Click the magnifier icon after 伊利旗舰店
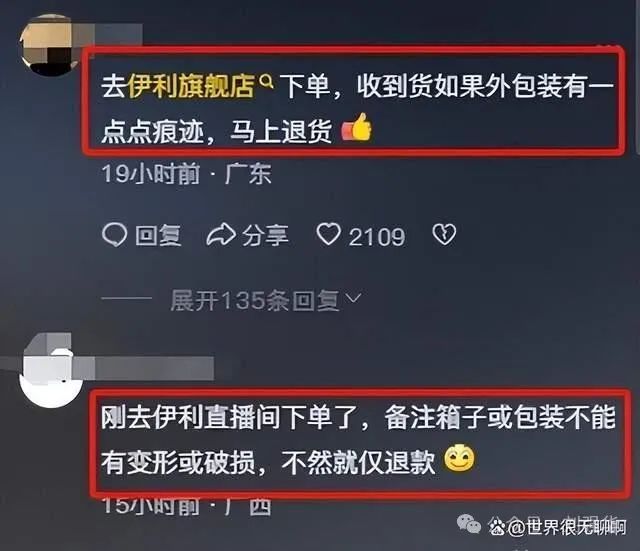640x551 pixels. point(267,81)
